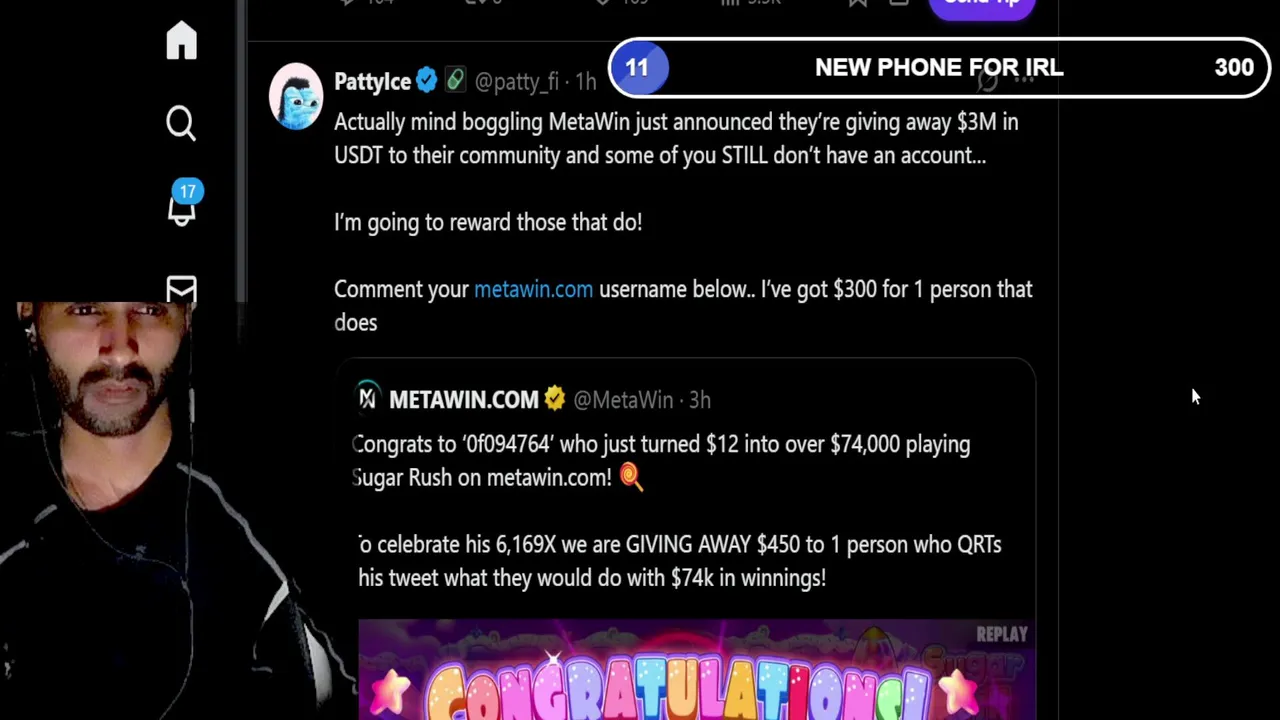Click the blue verified badge beside PattyIce

[427, 81]
